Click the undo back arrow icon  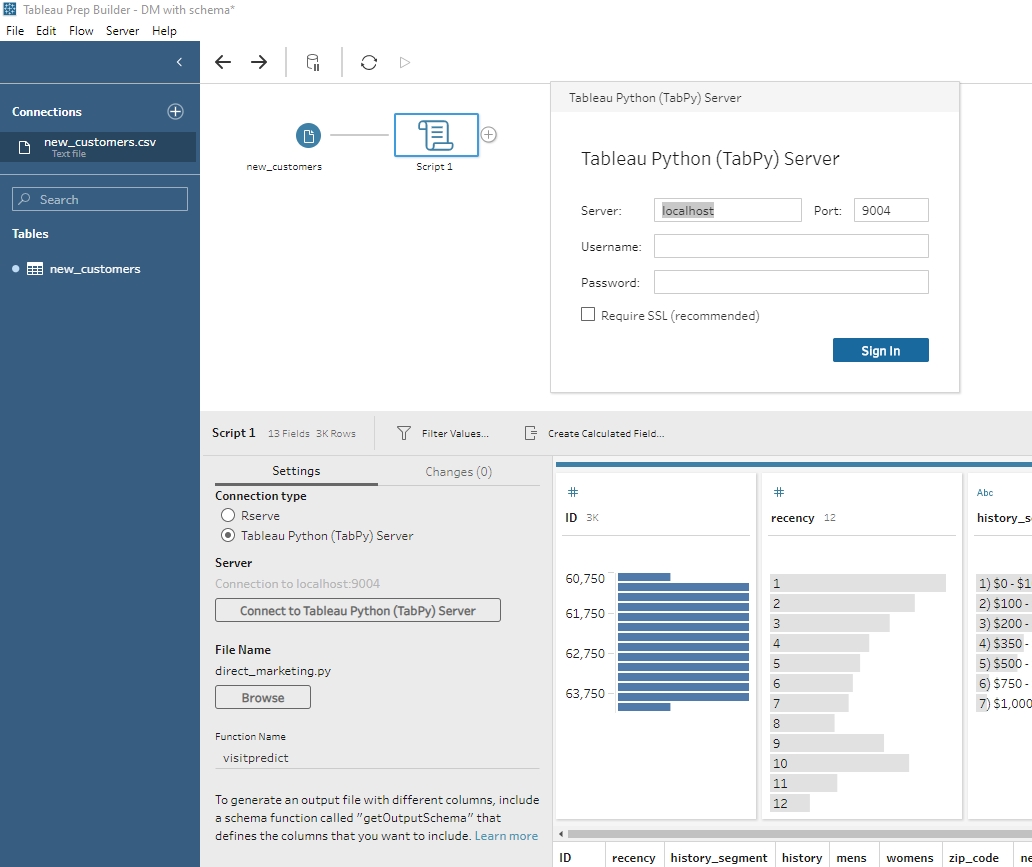coord(223,62)
